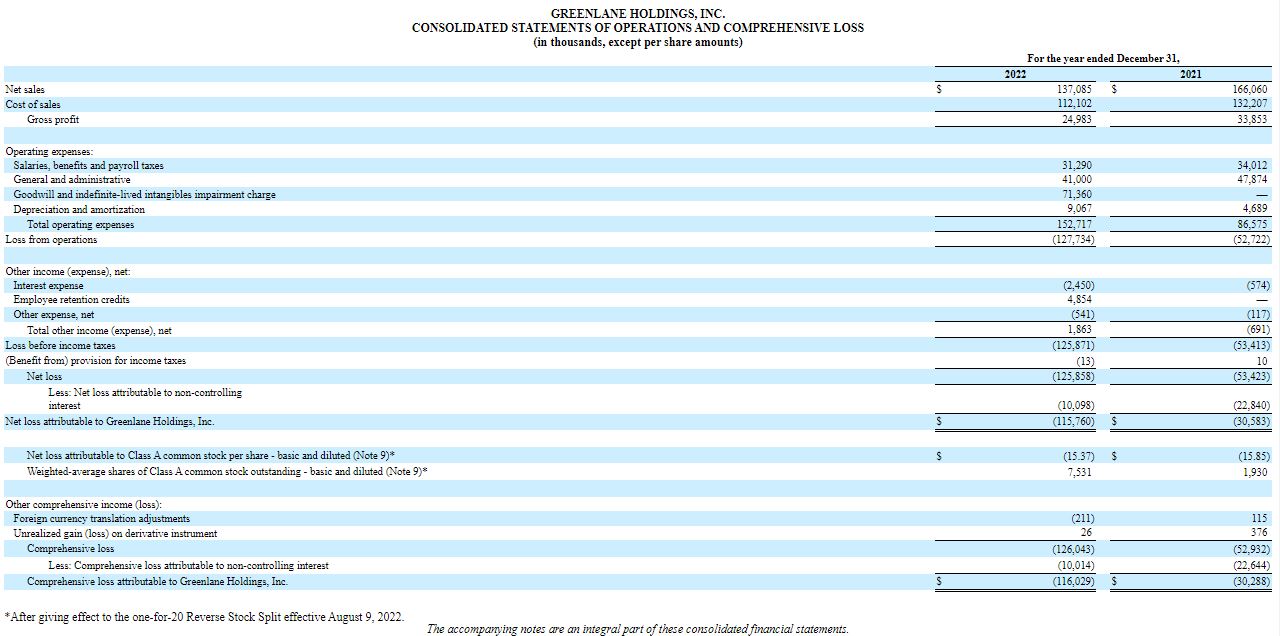The width and height of the screenshot is (1280, 636).
Task: Click the 2021 column header
Action: pyautogui.click(x=1190, y=74)
